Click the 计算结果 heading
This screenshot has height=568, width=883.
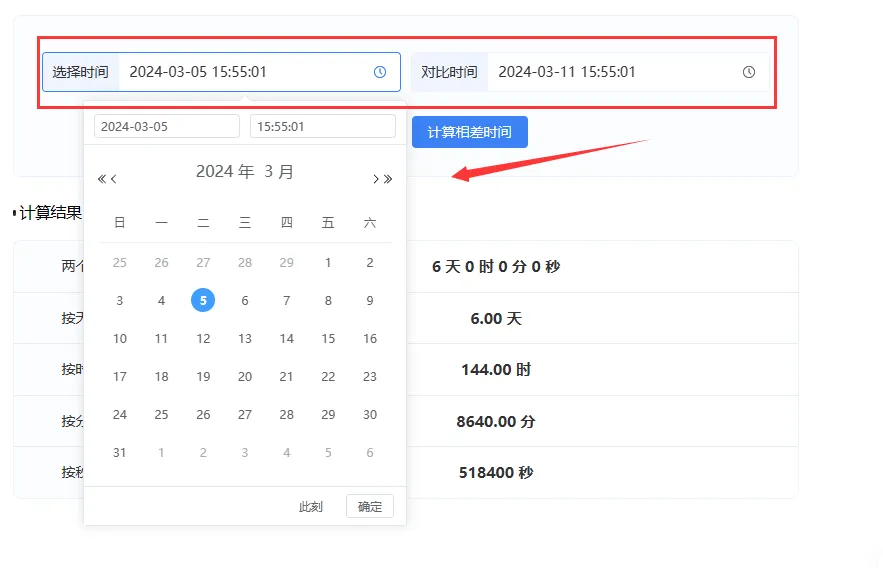tap(50, 213)
